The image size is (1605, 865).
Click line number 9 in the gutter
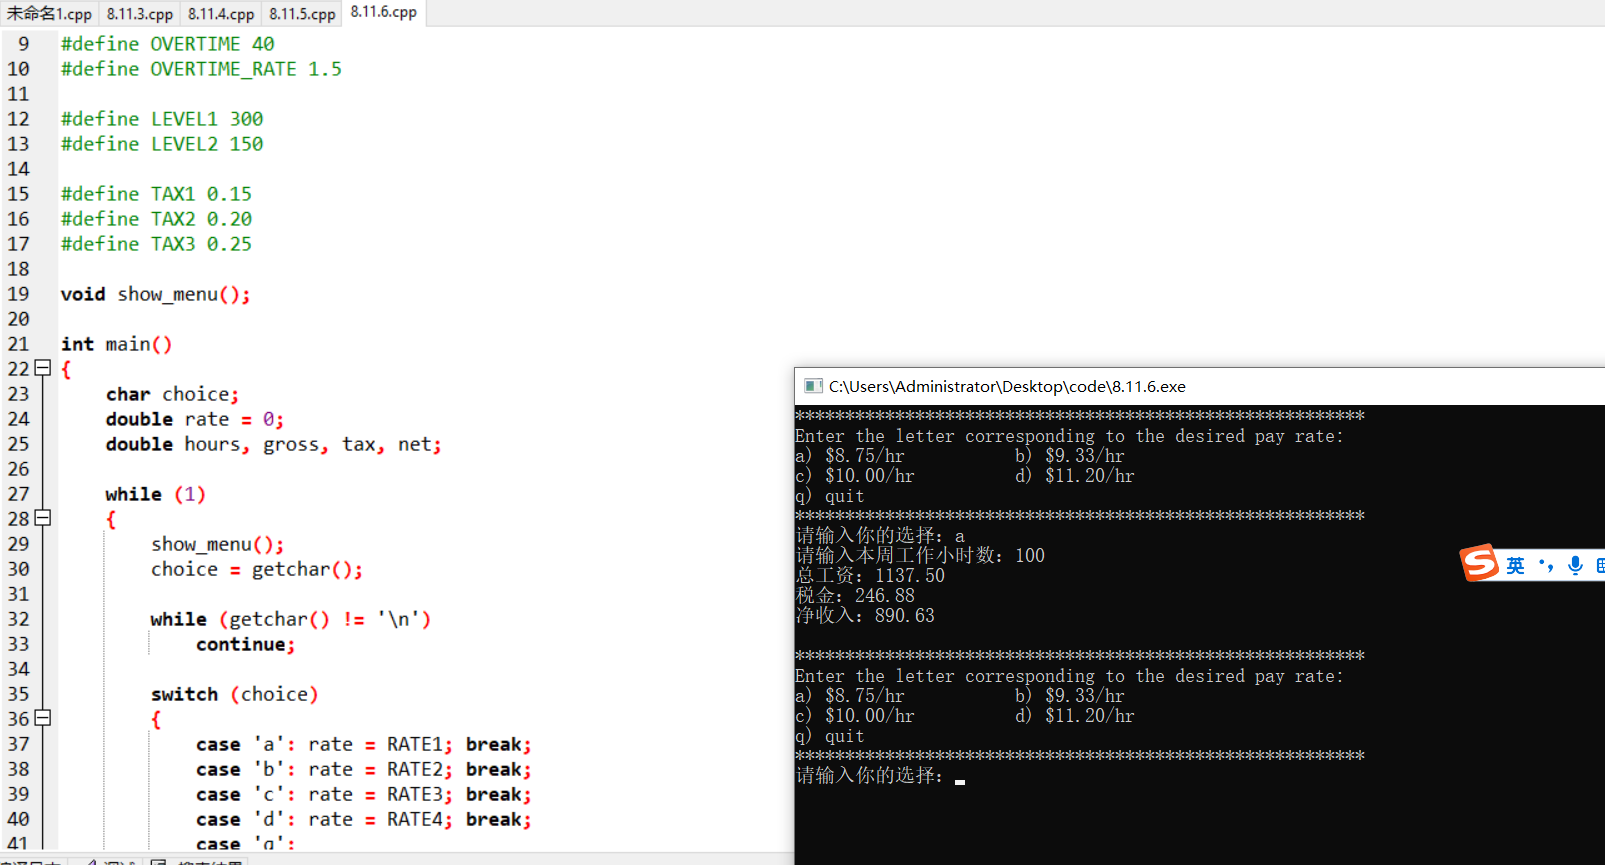pyautogui.click(x=23, y=44)
